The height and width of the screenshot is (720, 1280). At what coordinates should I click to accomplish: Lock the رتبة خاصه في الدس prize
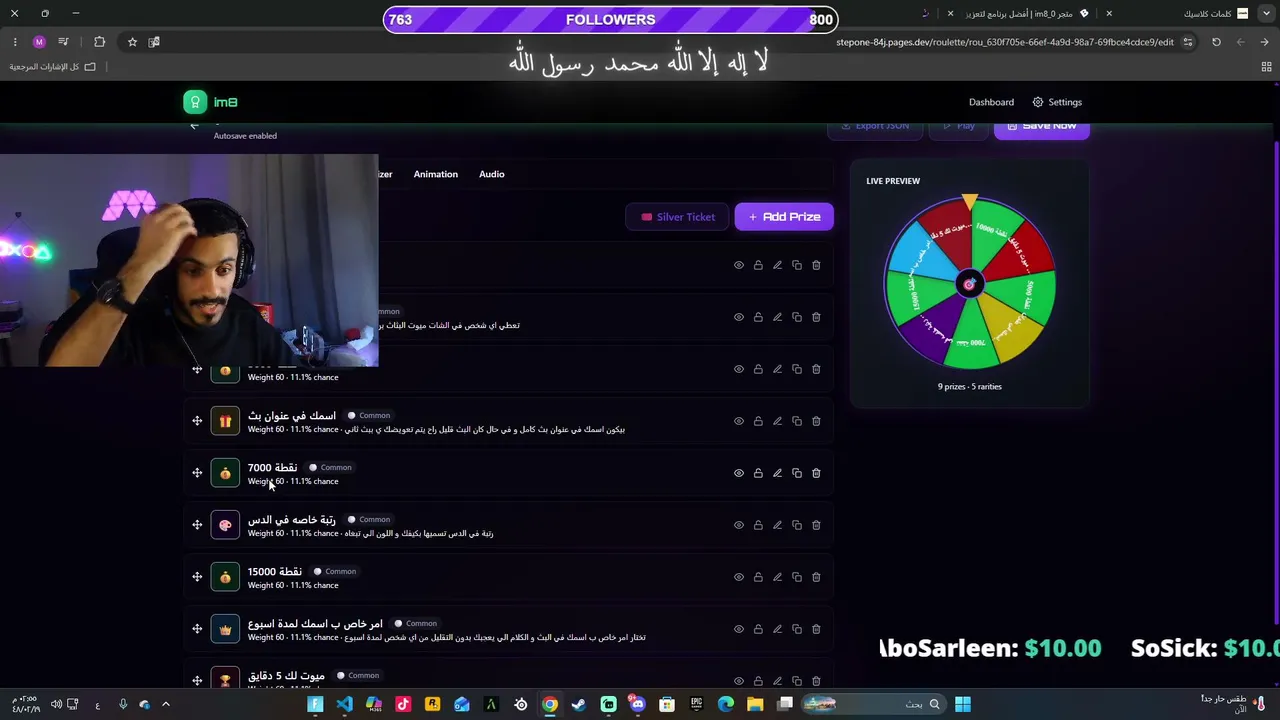[x=758, y=525]
